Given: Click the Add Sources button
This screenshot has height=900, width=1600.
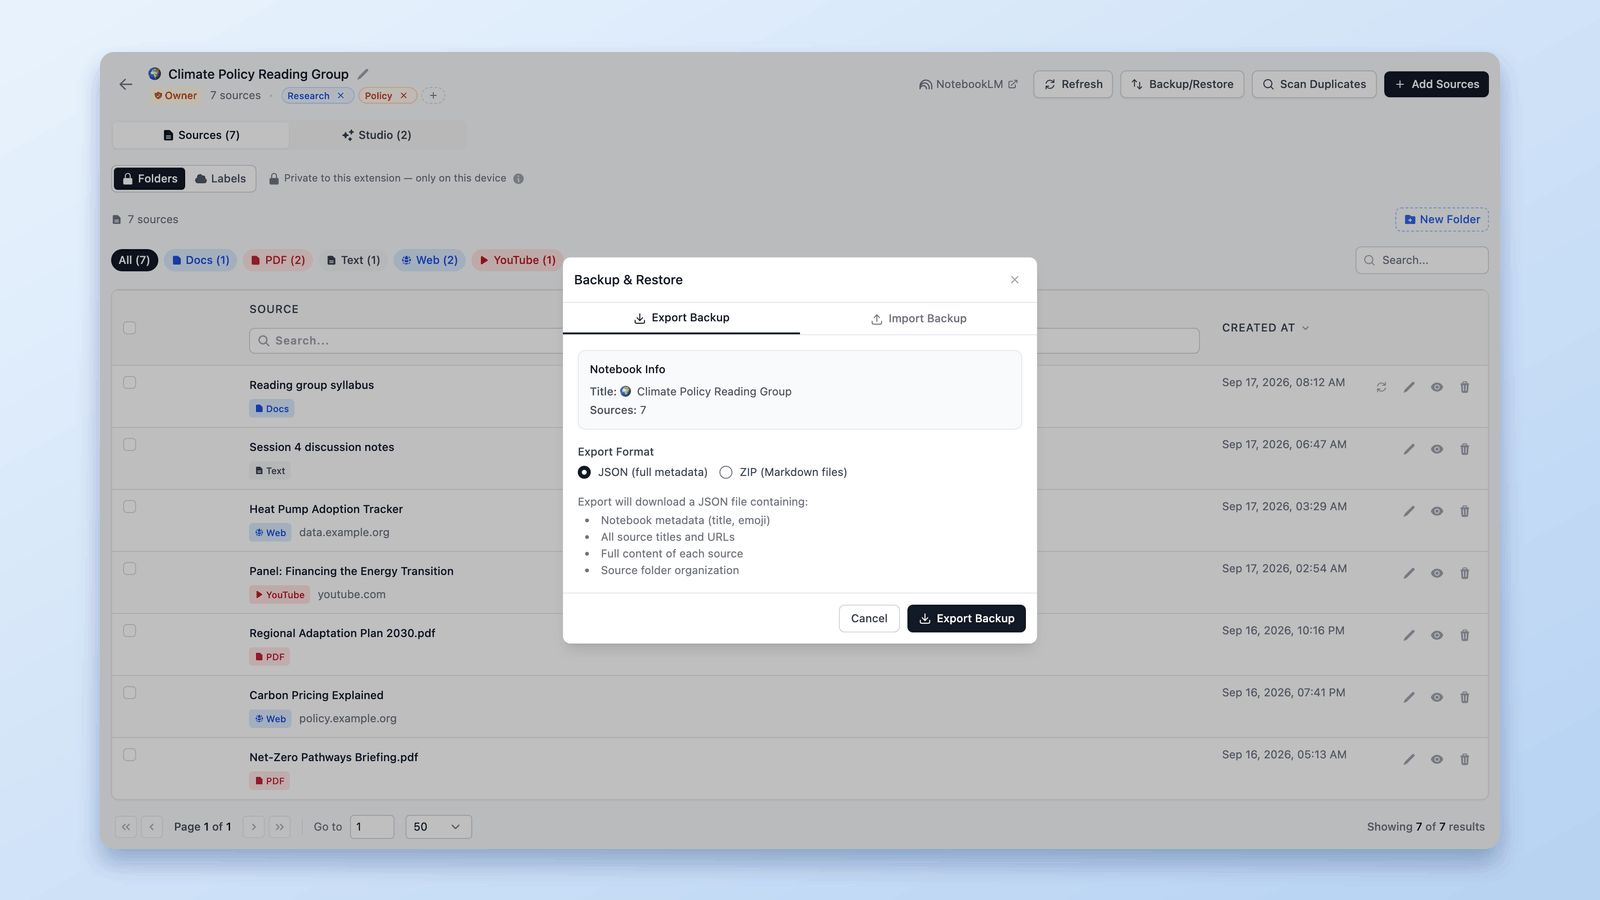Looking at the screenshot, I should [1436, 84].
